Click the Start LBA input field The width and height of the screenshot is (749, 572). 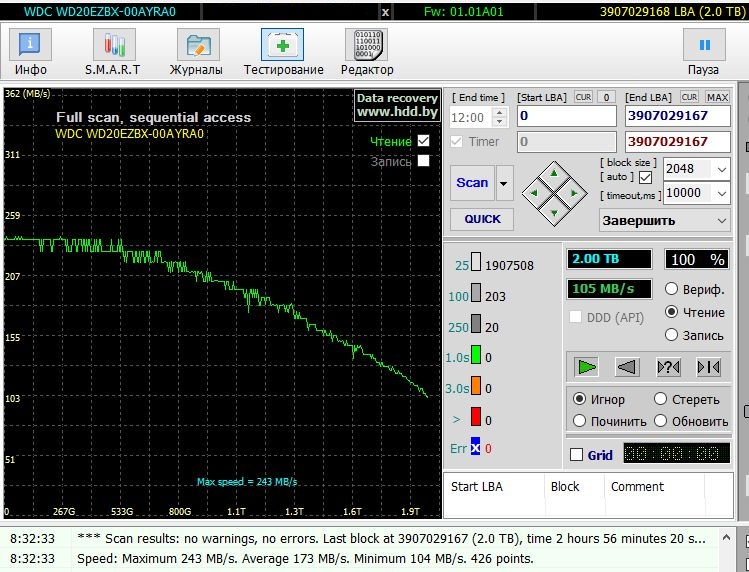566,117
